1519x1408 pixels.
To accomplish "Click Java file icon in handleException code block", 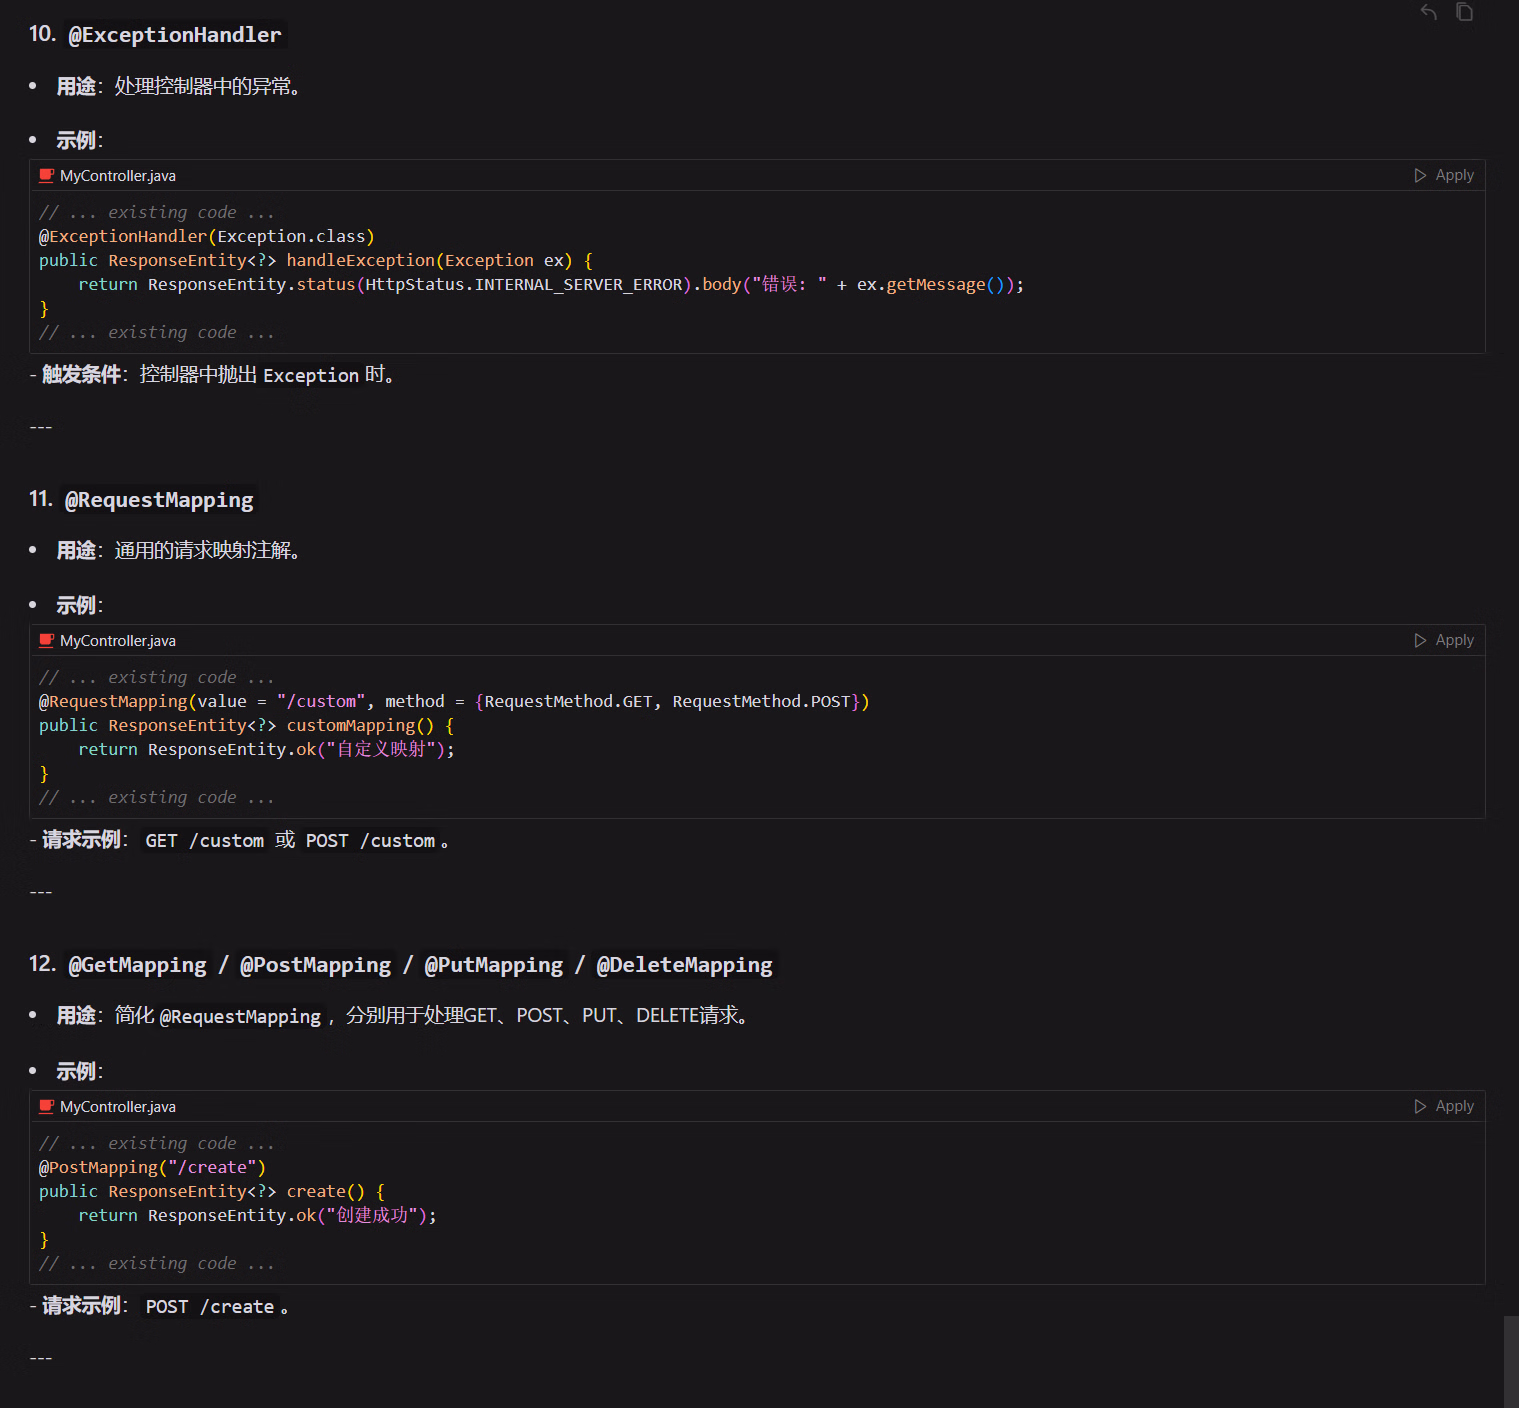I will tap(46, 176).
